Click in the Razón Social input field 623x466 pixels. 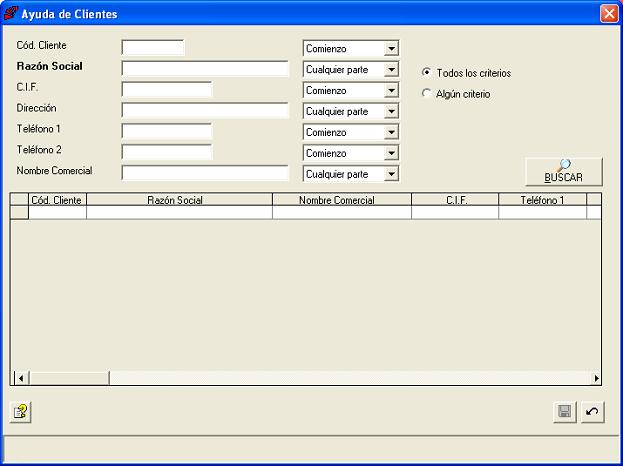click(x=205, y=69)
